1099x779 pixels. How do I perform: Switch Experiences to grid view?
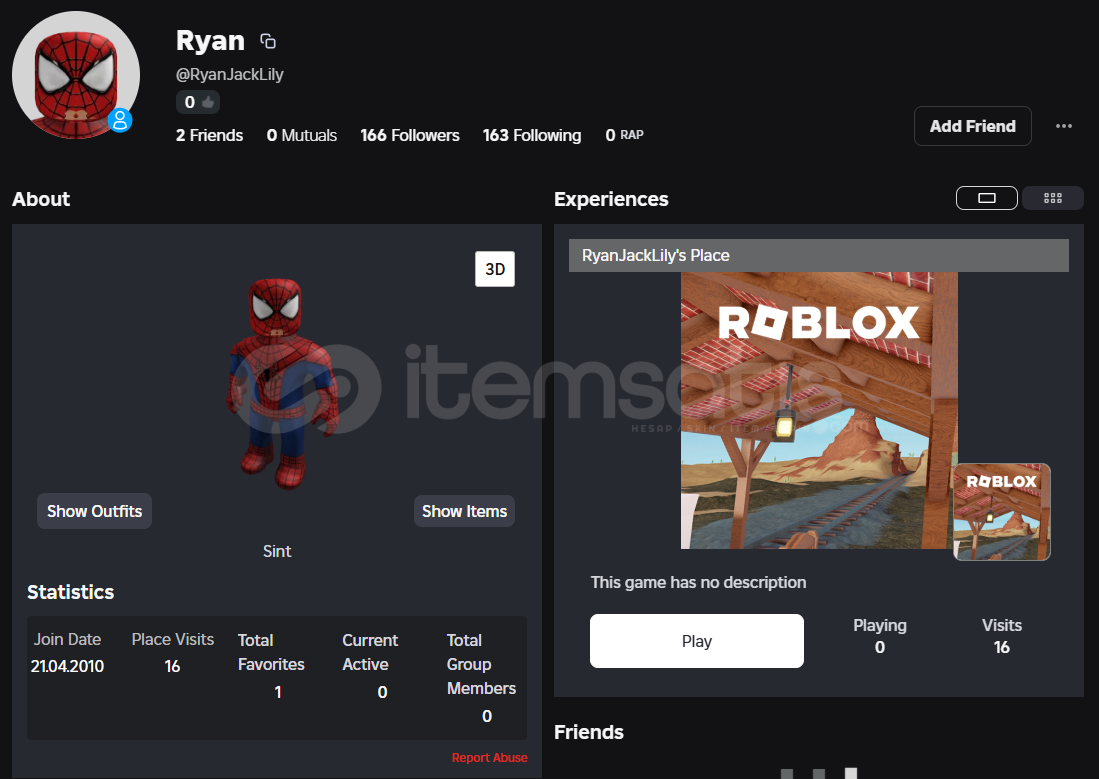1053,198
